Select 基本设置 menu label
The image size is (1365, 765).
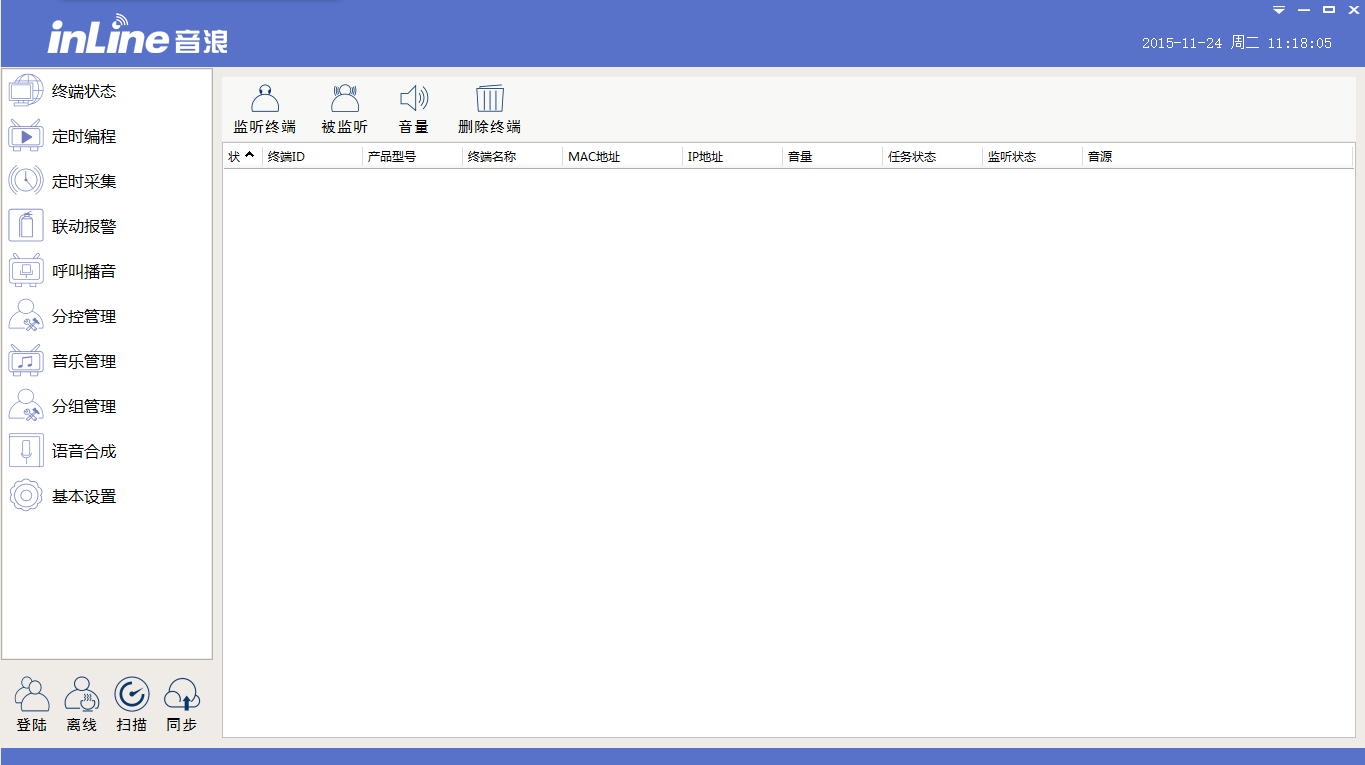[84, 497]
